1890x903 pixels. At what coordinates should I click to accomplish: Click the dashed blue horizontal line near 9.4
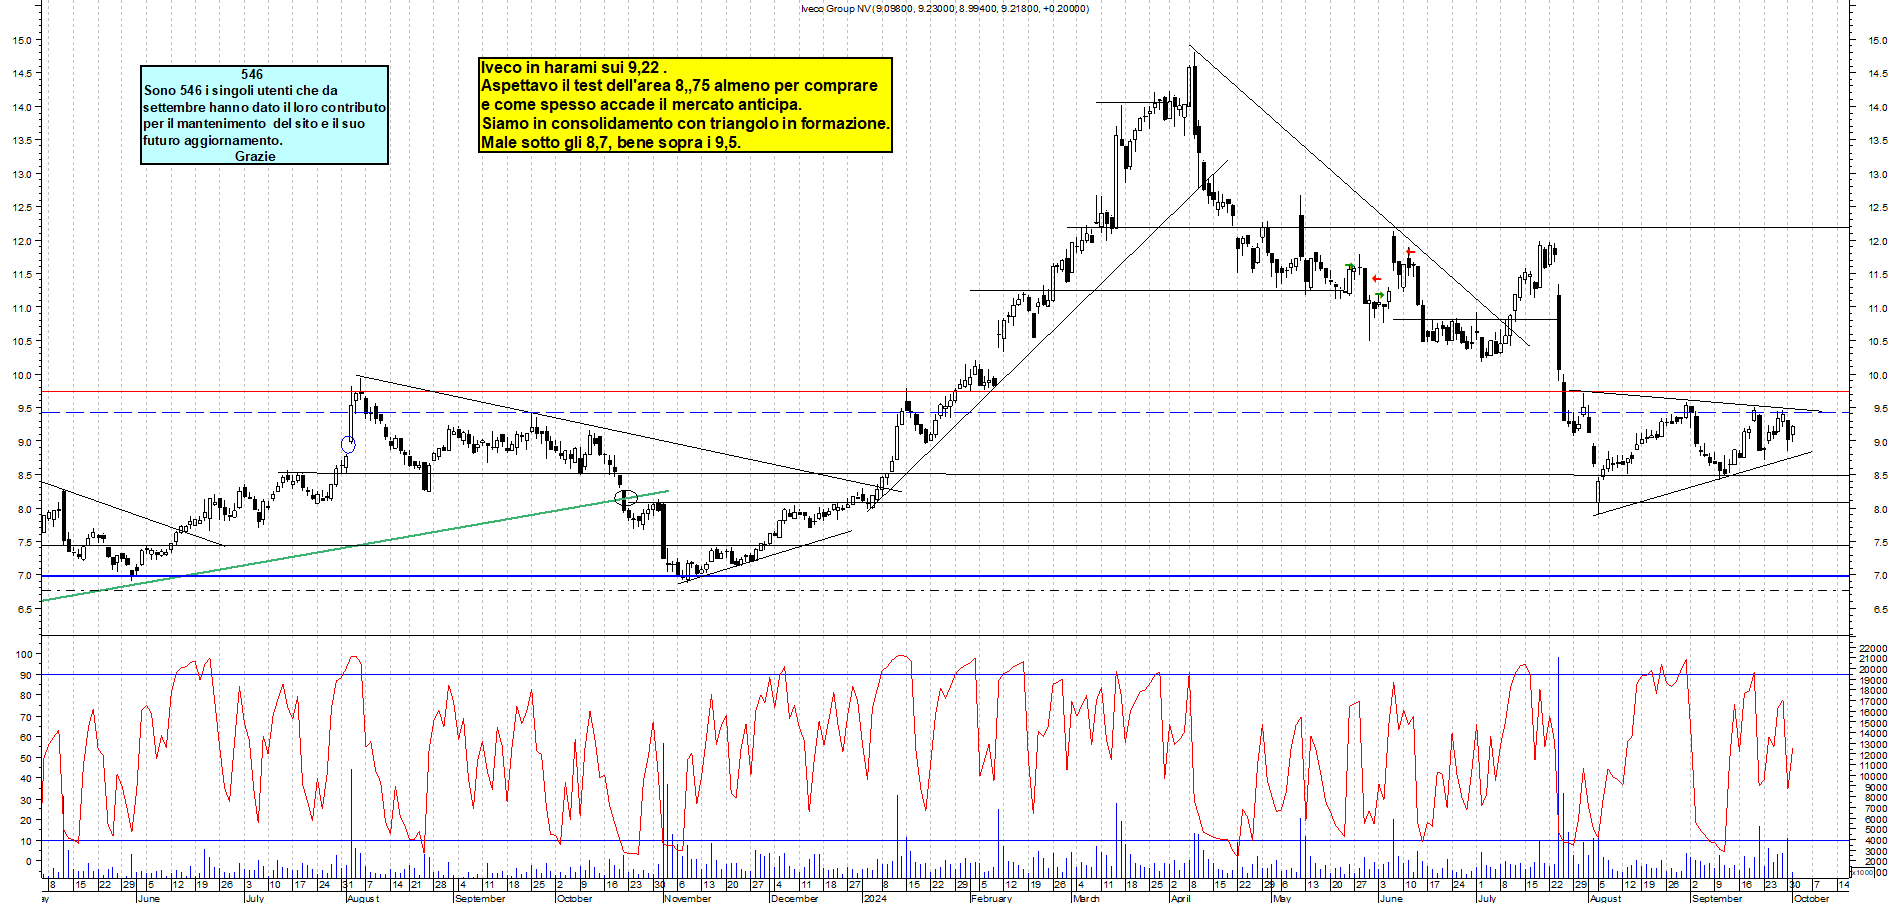coord(945,412)
